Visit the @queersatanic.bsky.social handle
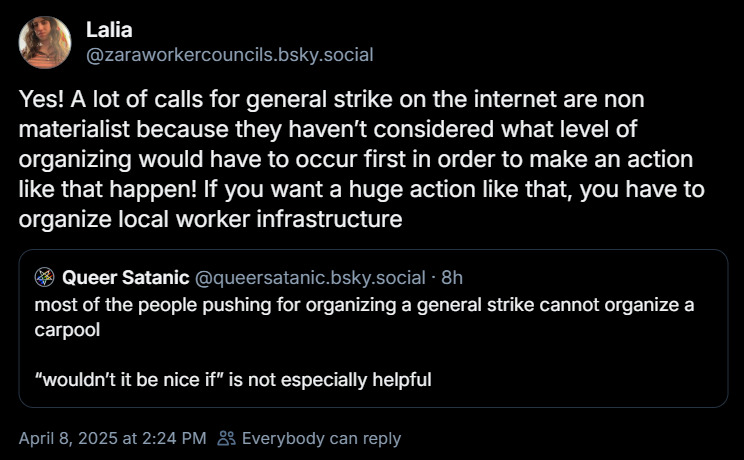 pos(310,277)
